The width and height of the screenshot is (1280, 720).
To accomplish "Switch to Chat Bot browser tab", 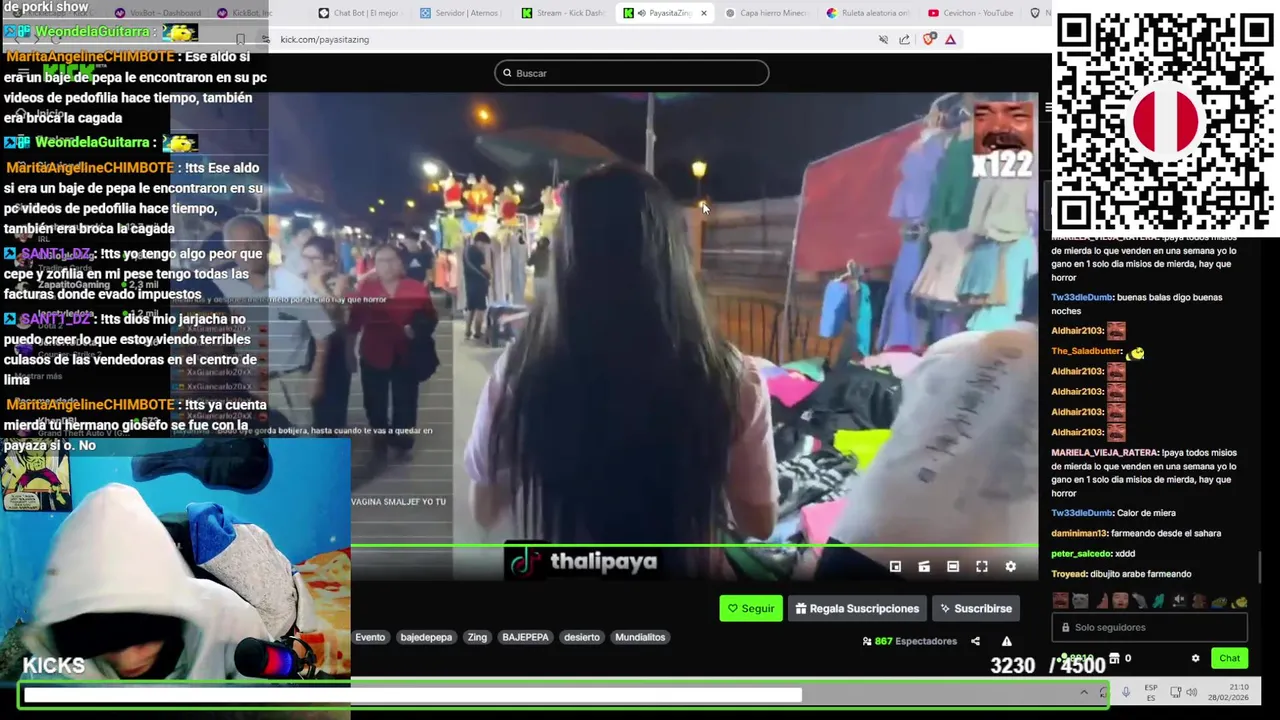I will (358, 13).
